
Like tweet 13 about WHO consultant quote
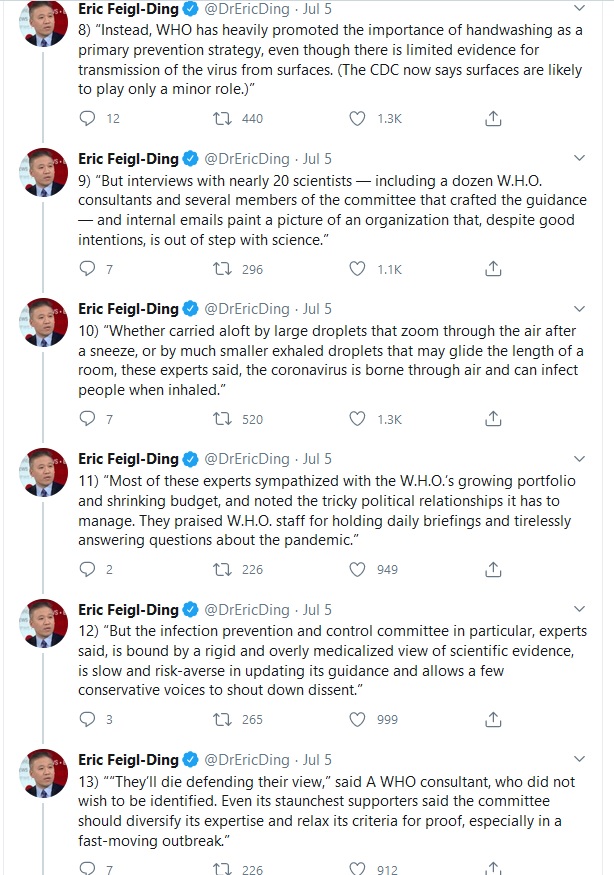[358, 869]
